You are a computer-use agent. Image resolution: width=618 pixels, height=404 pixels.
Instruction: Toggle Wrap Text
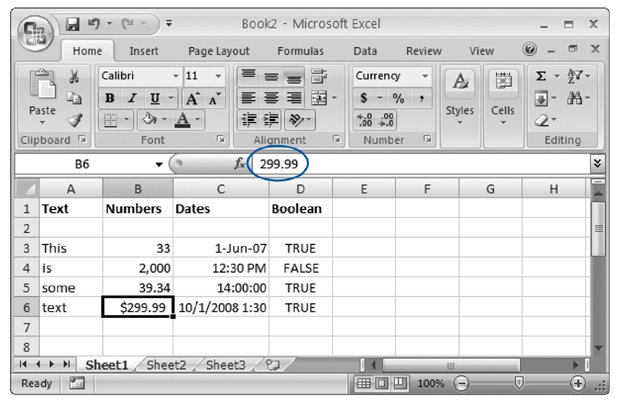click(x=318, y=76)
